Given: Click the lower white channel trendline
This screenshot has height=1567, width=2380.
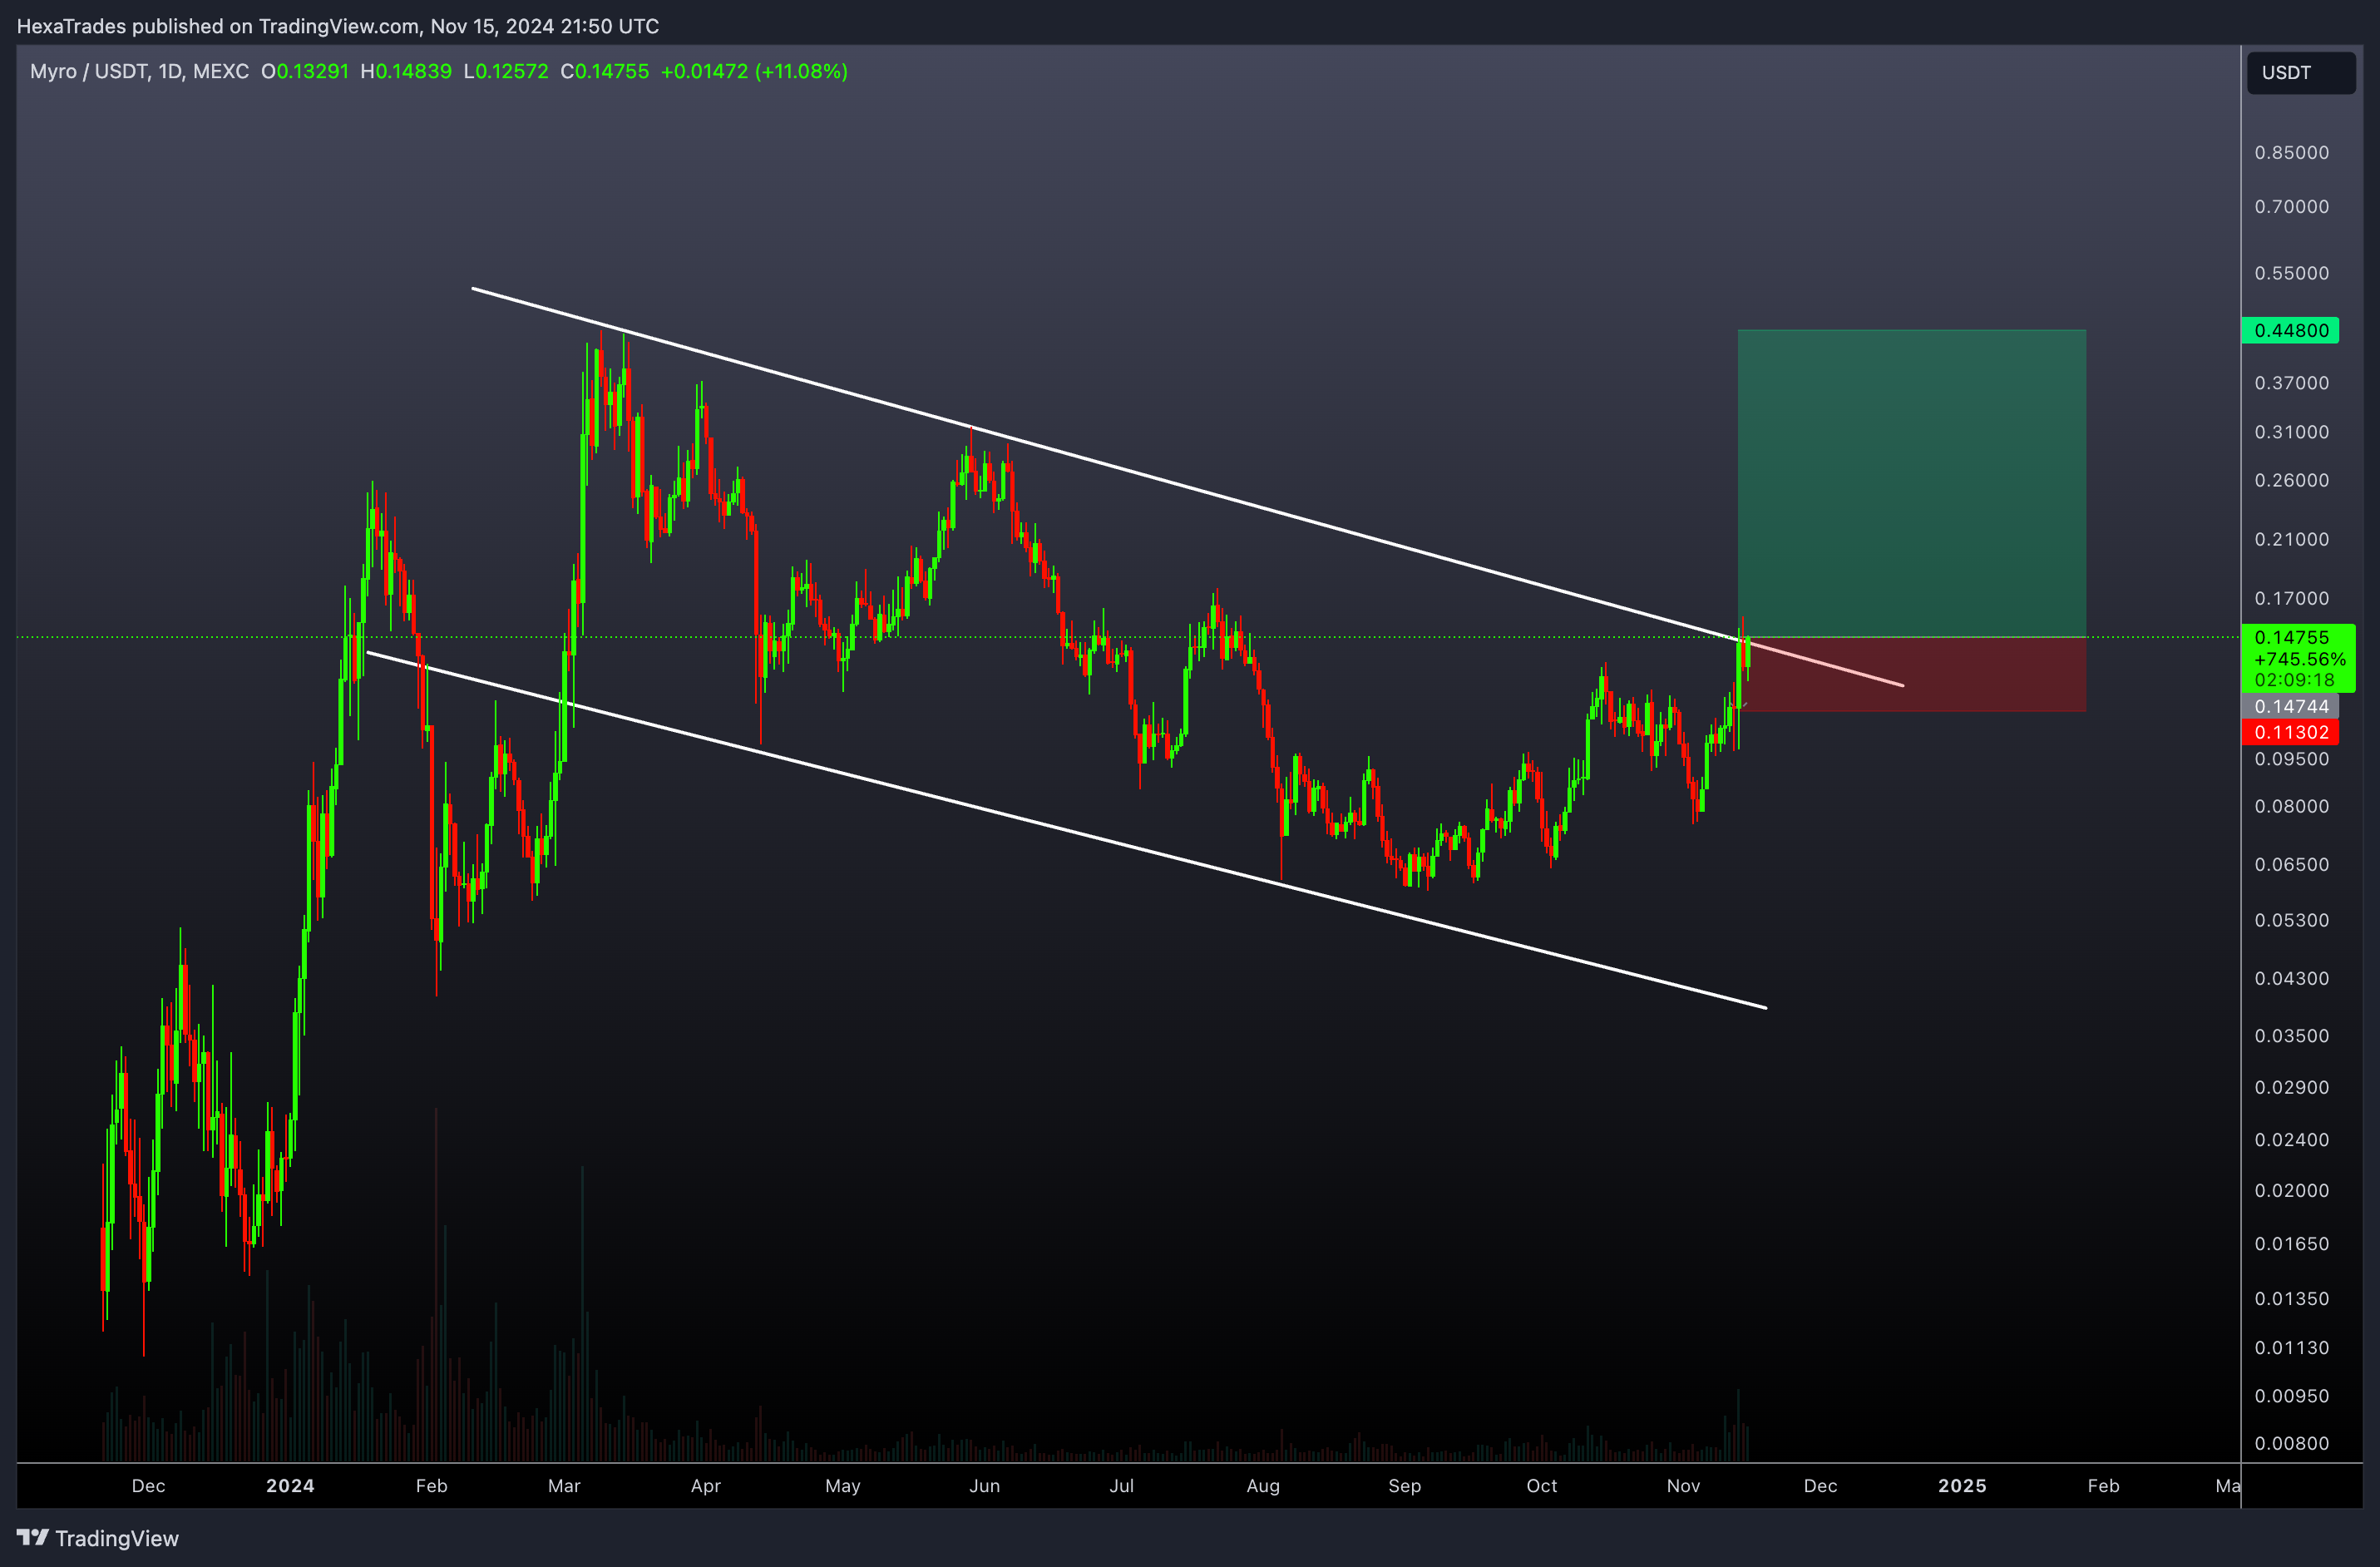Looking at the screenshot, I should 1066,830.
